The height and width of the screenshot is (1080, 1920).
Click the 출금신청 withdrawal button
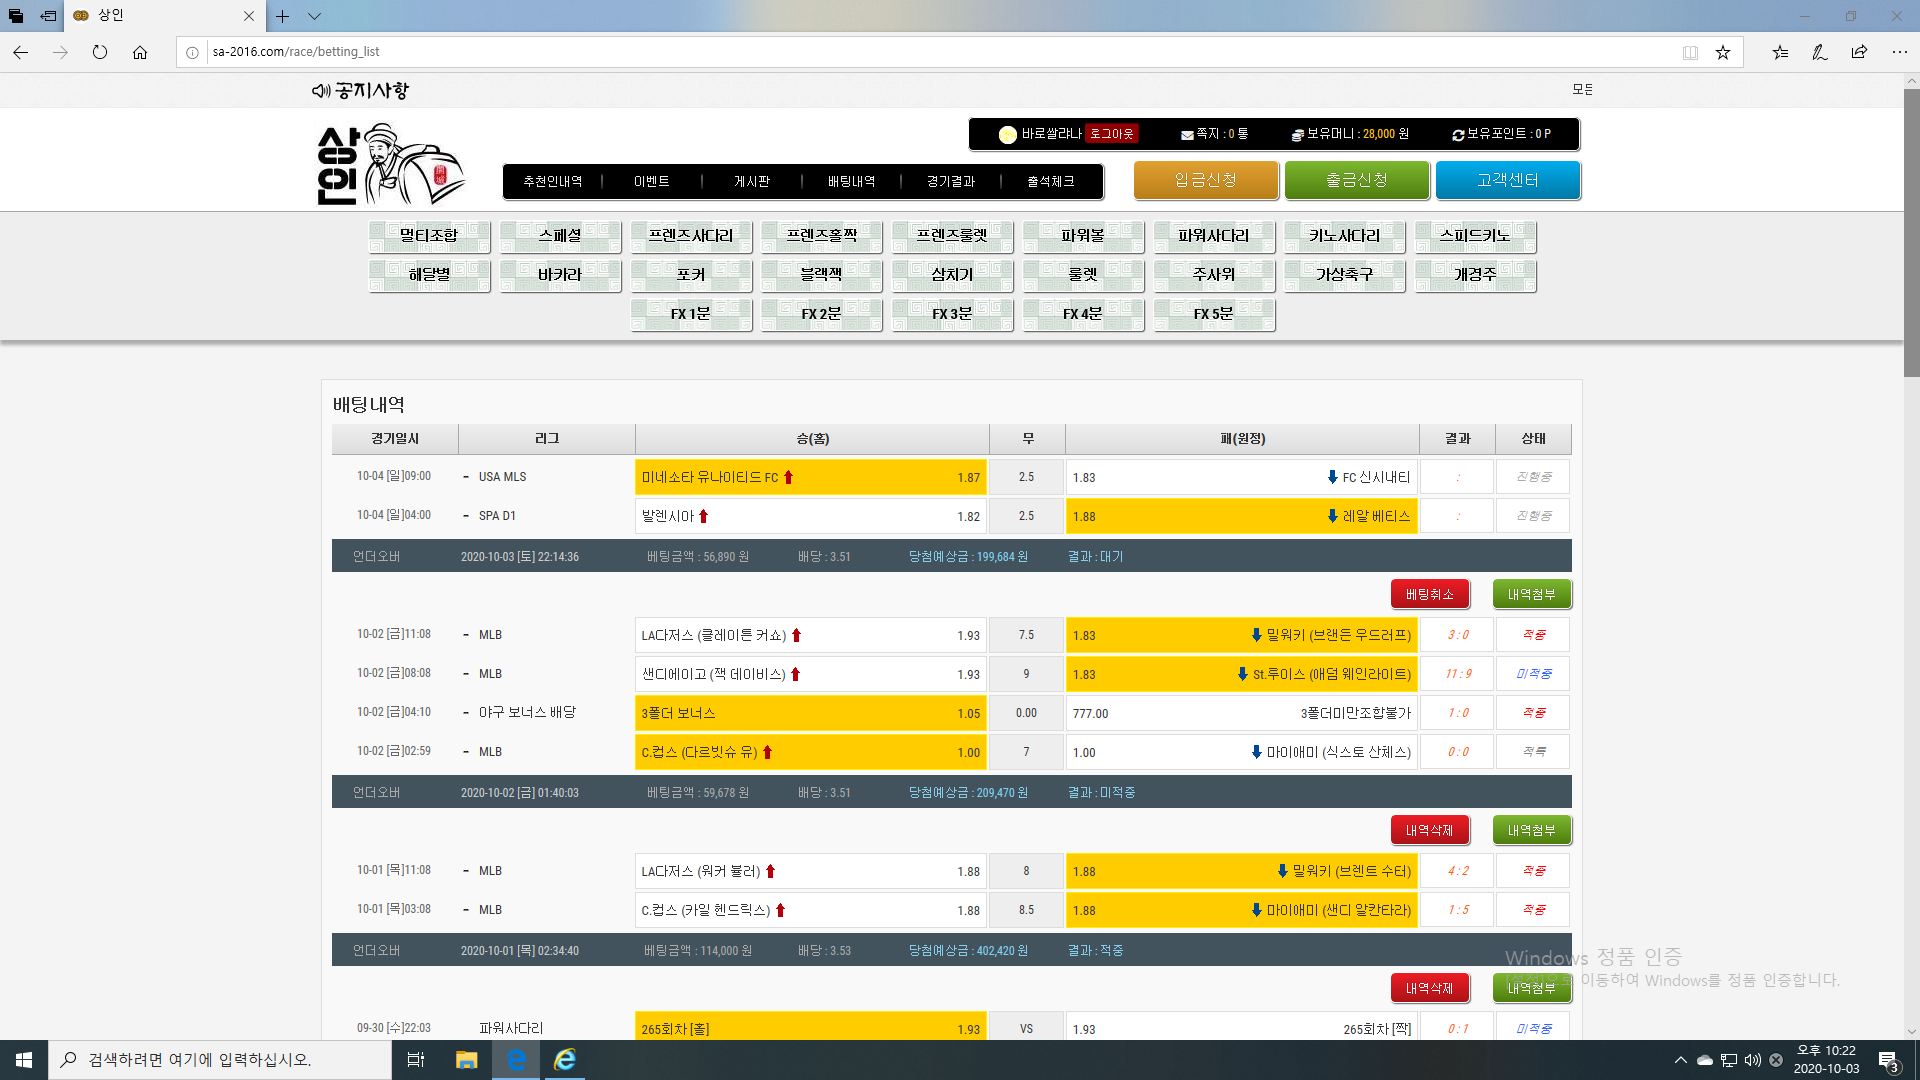point(1356,180)
